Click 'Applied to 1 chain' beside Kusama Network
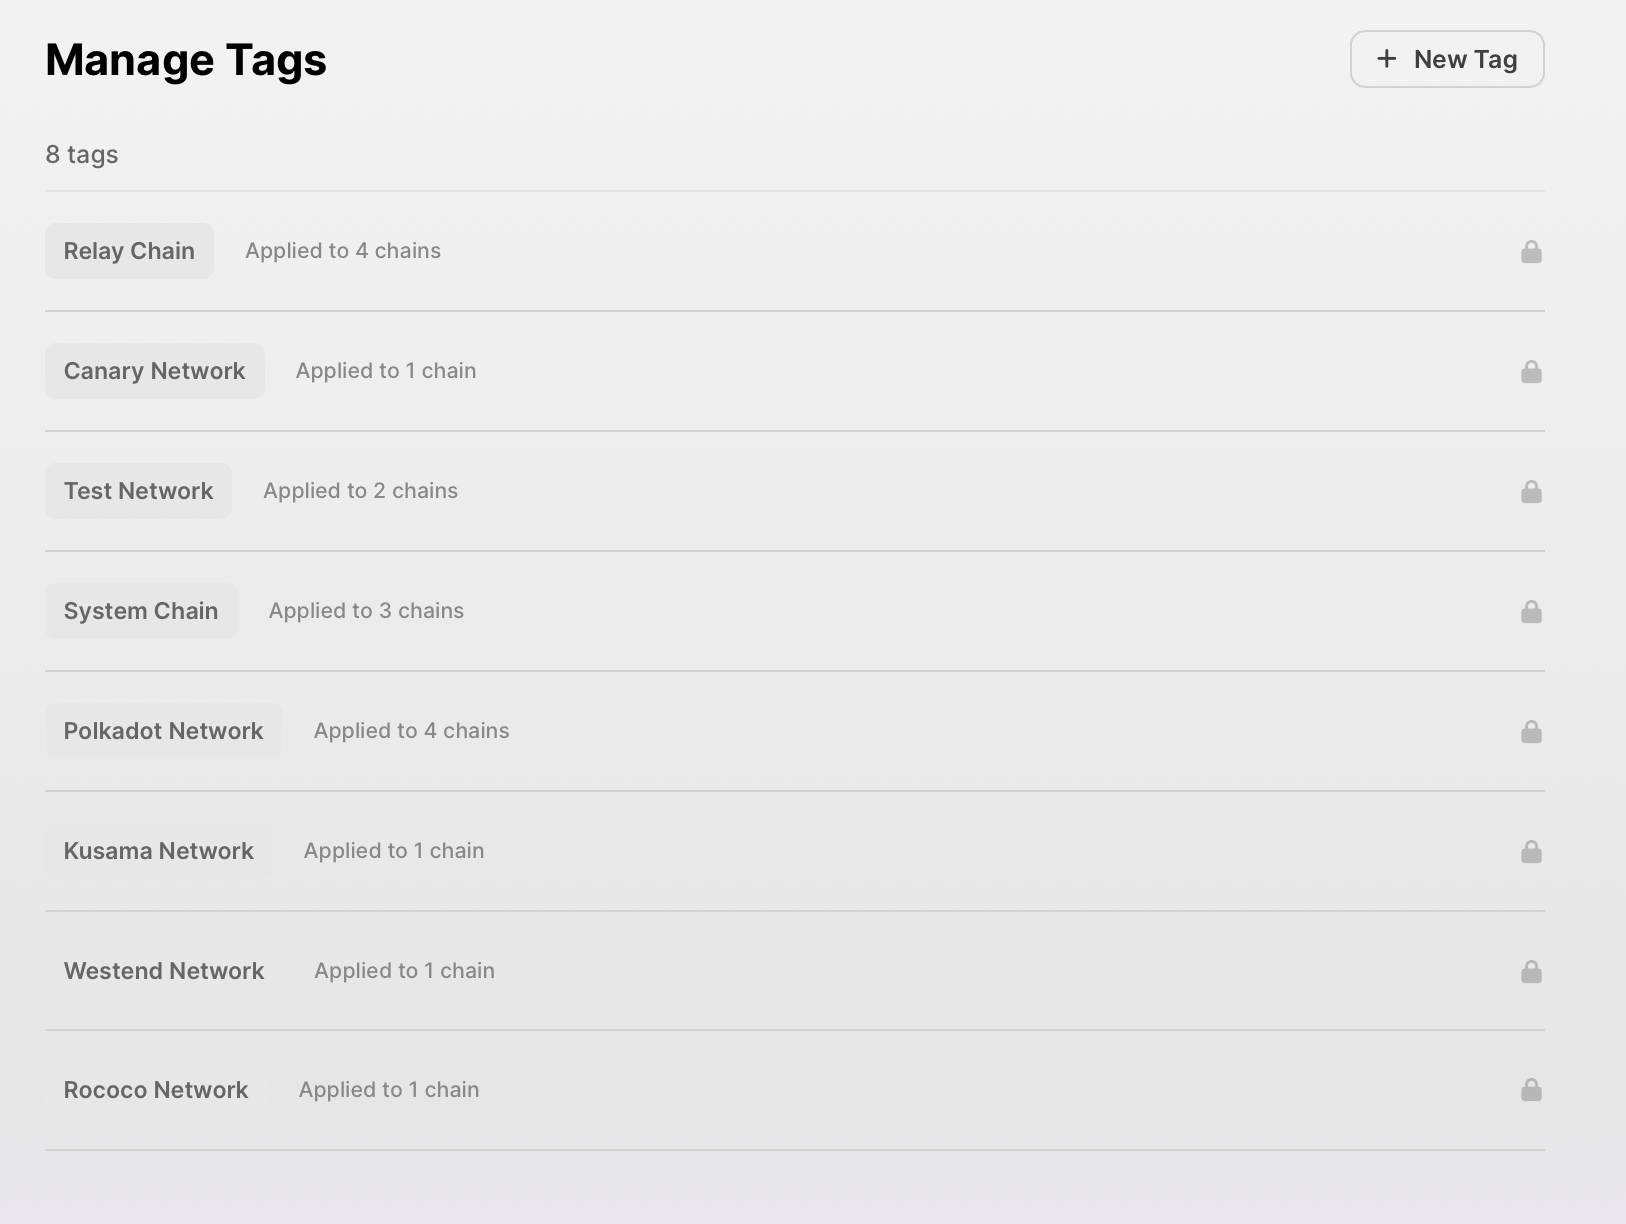Screen dimensions: 1626x1224 click(x=394, y=851)
